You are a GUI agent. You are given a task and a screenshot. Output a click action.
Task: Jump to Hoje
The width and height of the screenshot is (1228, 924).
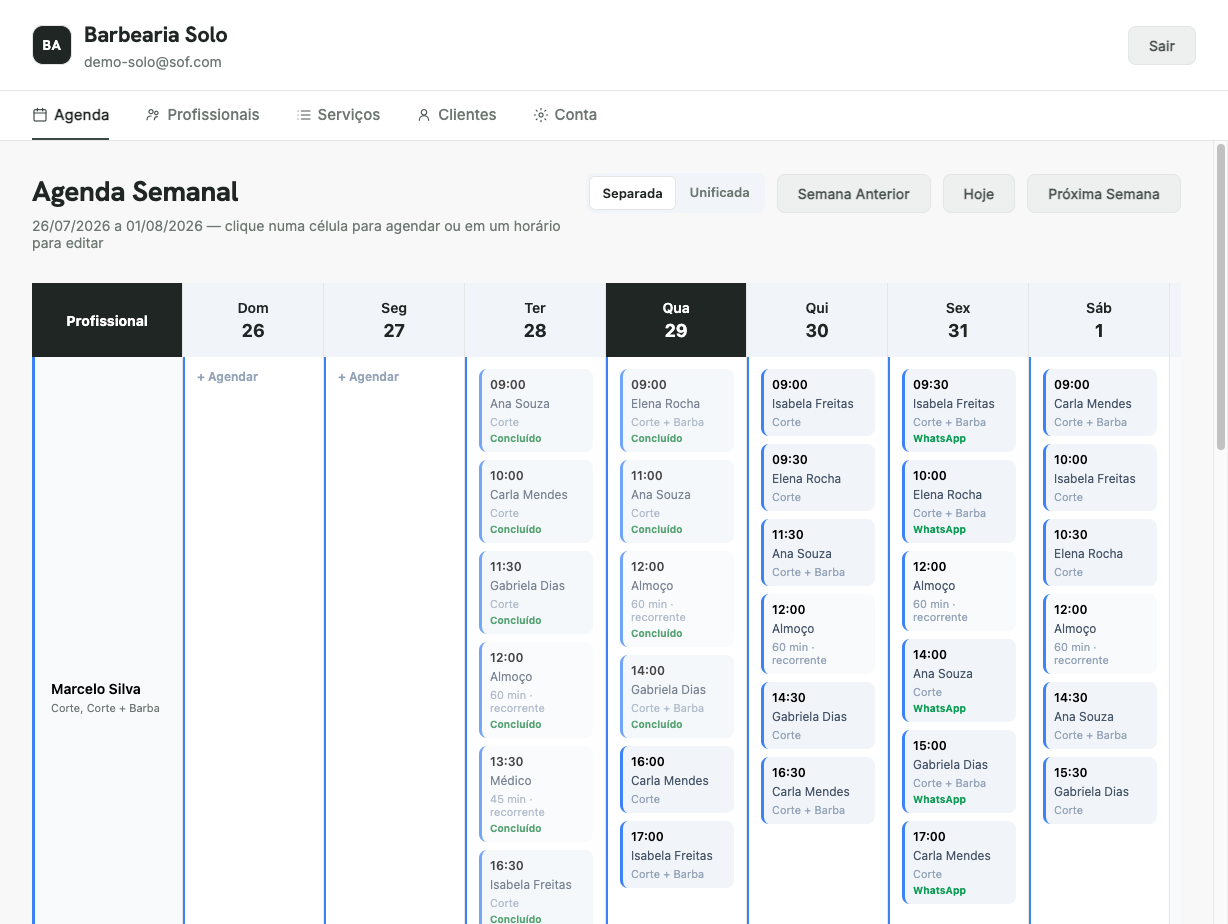(979, 194)
